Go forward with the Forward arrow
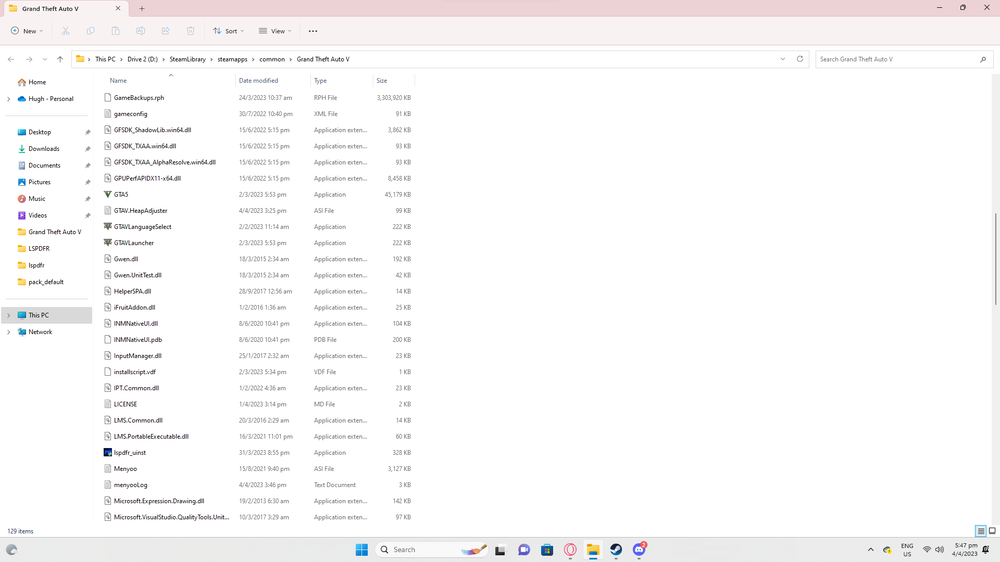Viewport: 1000px width, 562px height. tap(29, 59)
